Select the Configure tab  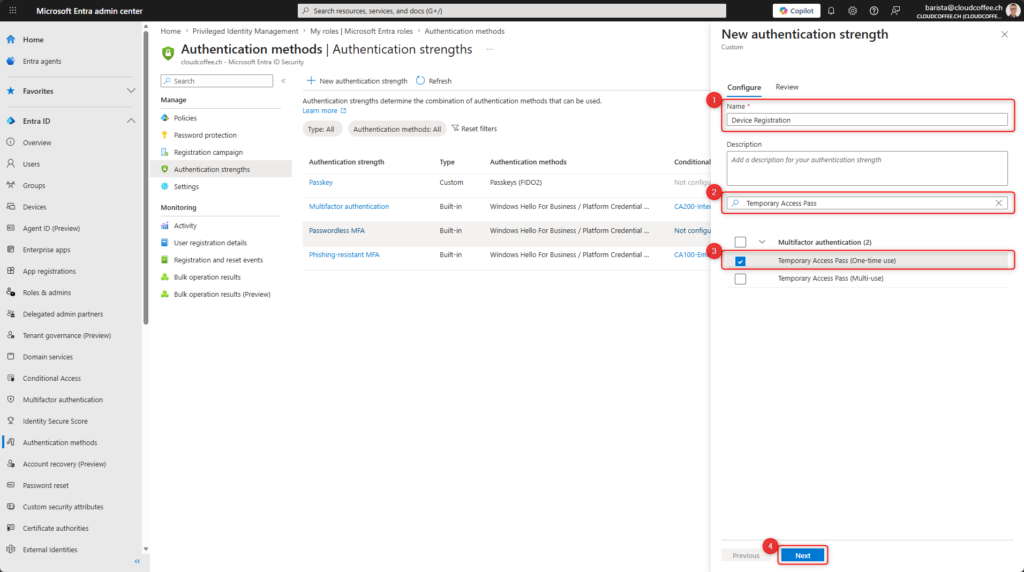(744, 87)
